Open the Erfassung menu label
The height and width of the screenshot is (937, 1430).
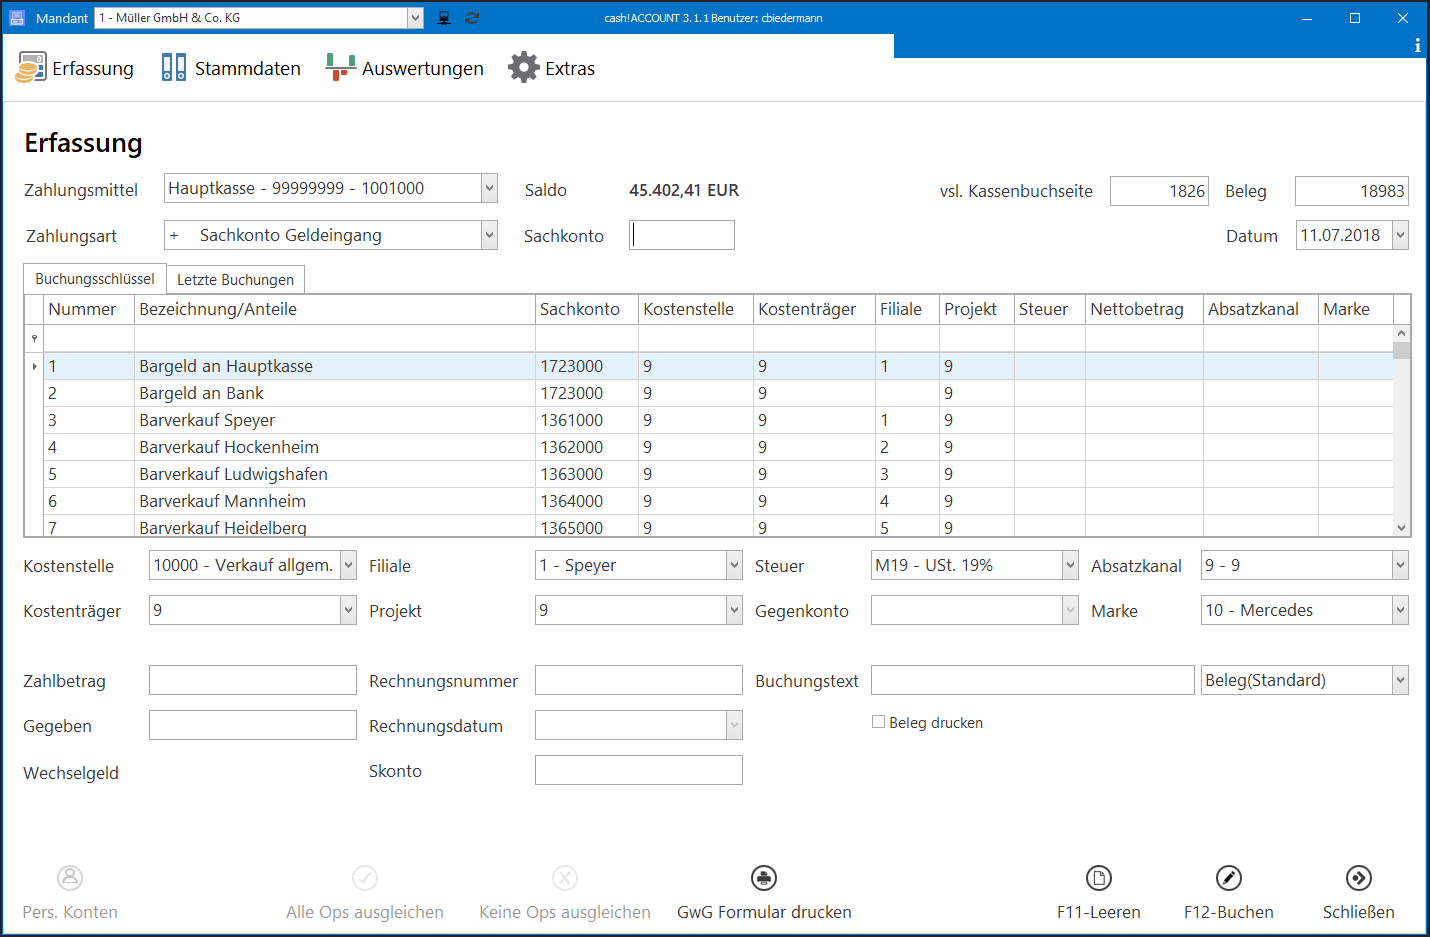pos(93,68)
